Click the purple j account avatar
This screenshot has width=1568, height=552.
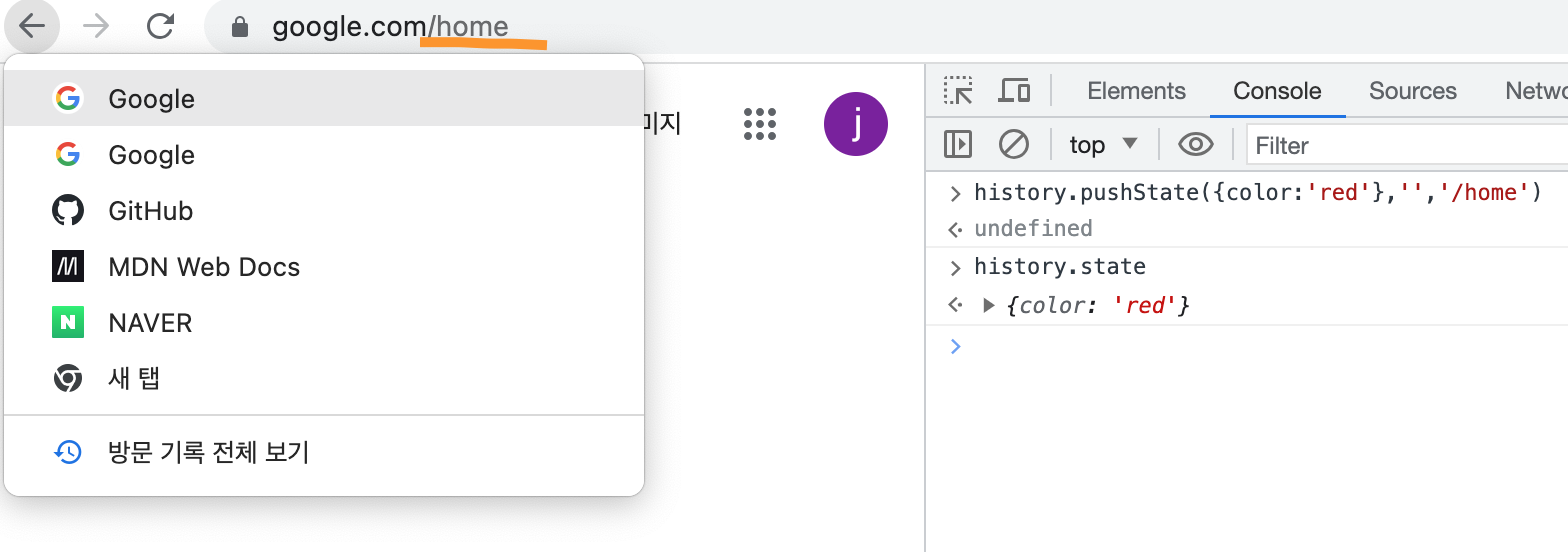point(856,123)
